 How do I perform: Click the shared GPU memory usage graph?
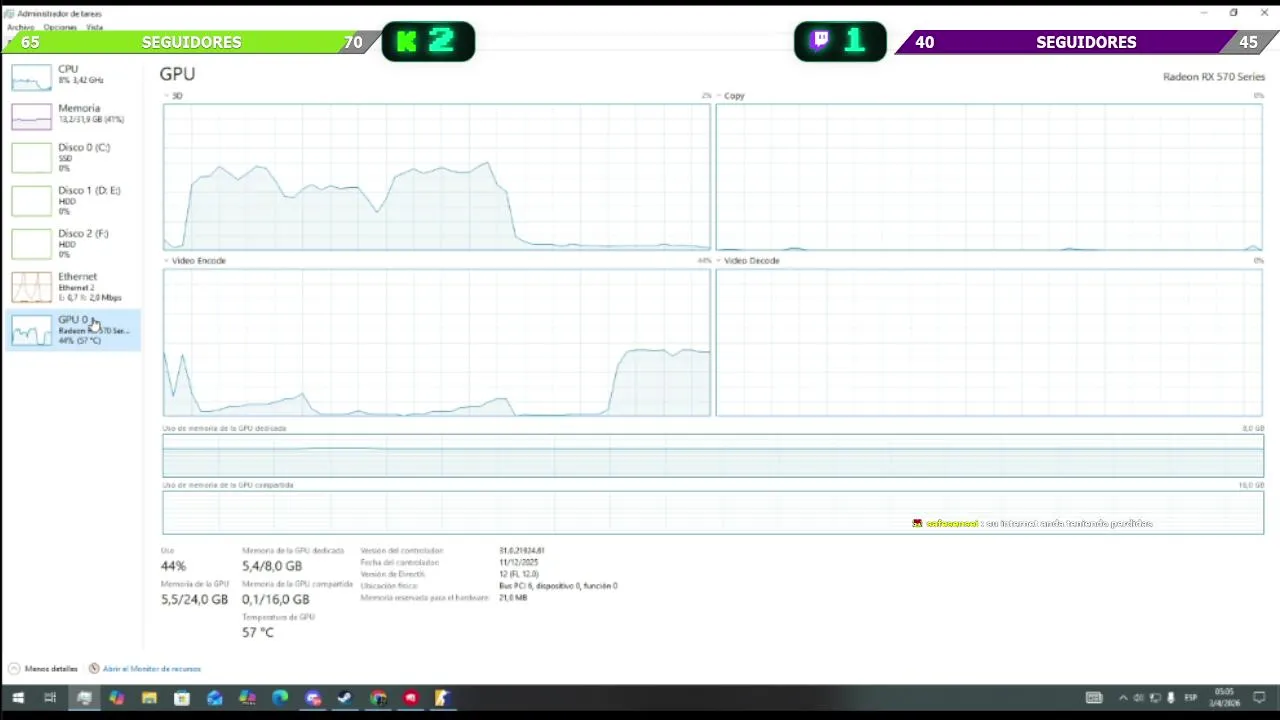coord(713,512)
